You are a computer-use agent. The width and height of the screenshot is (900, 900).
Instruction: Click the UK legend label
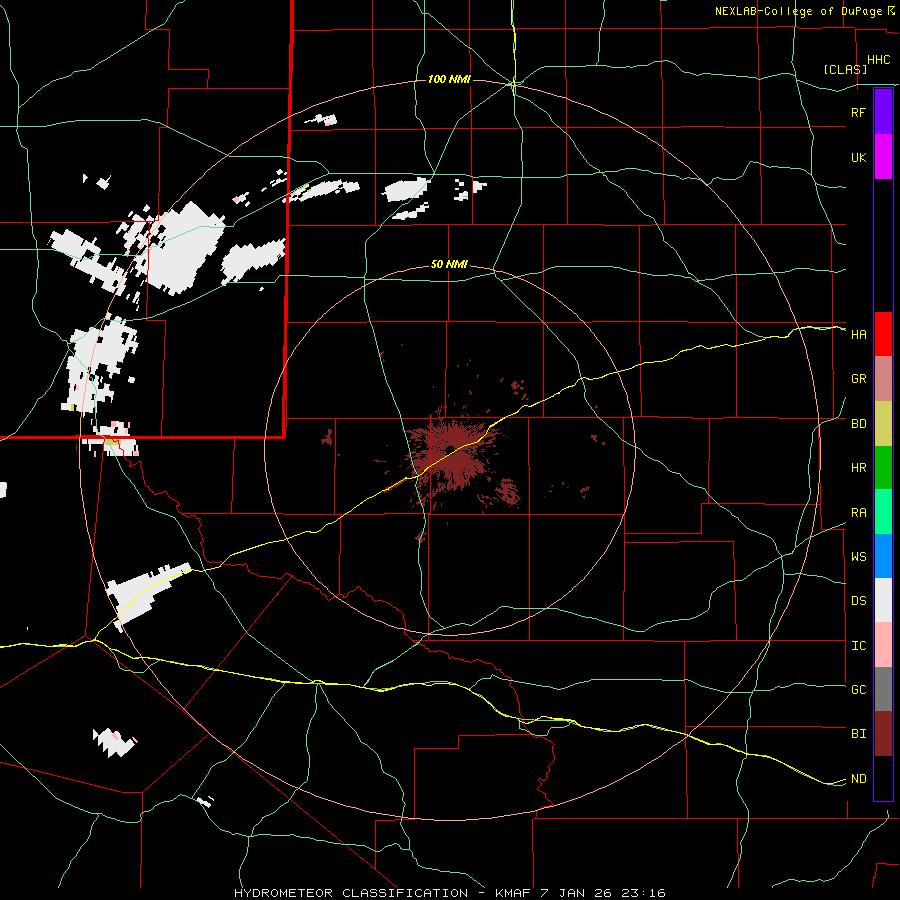(x=858, y=157)
